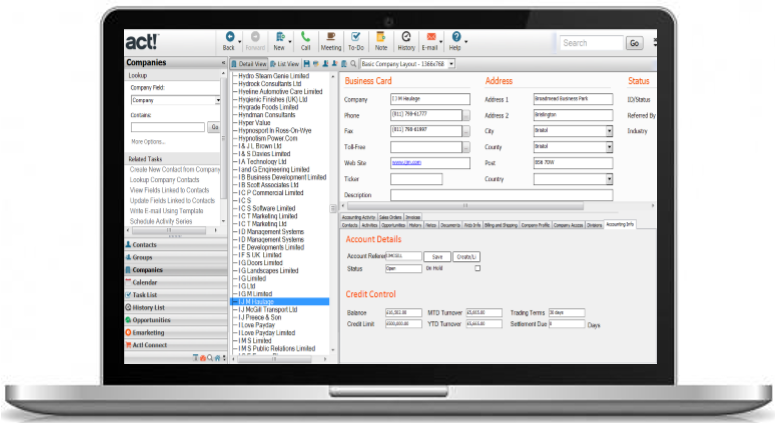Click the Create/Li button in Account Details
The image size is (778, 428).
pos(466,257)
